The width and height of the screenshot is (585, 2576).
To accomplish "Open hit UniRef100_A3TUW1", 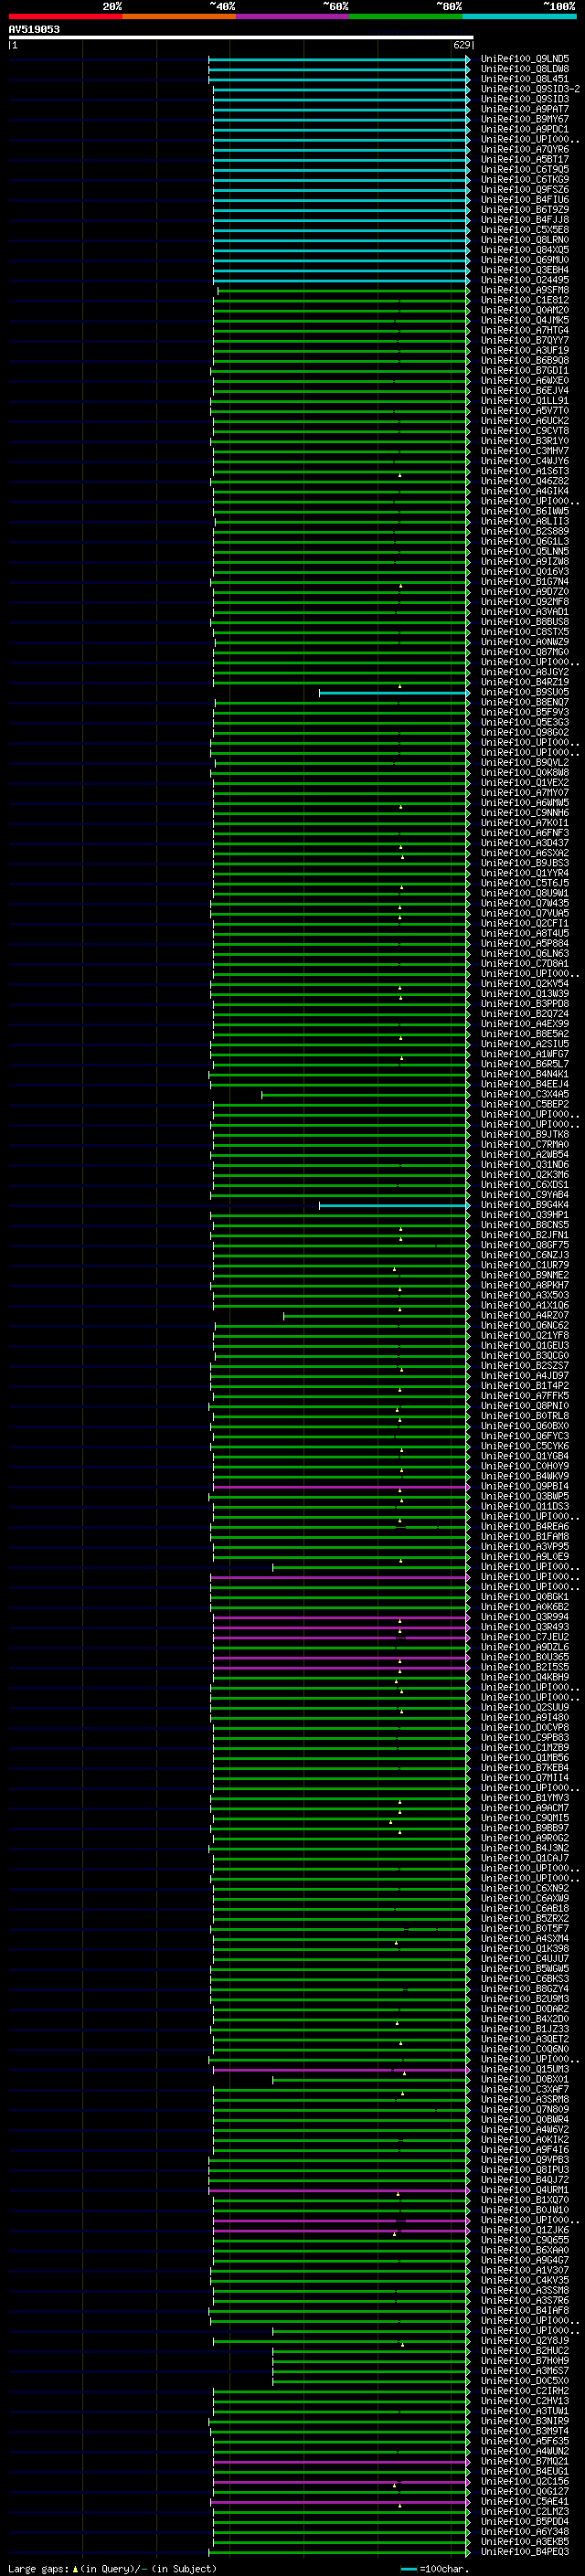I will [524, 2411].
